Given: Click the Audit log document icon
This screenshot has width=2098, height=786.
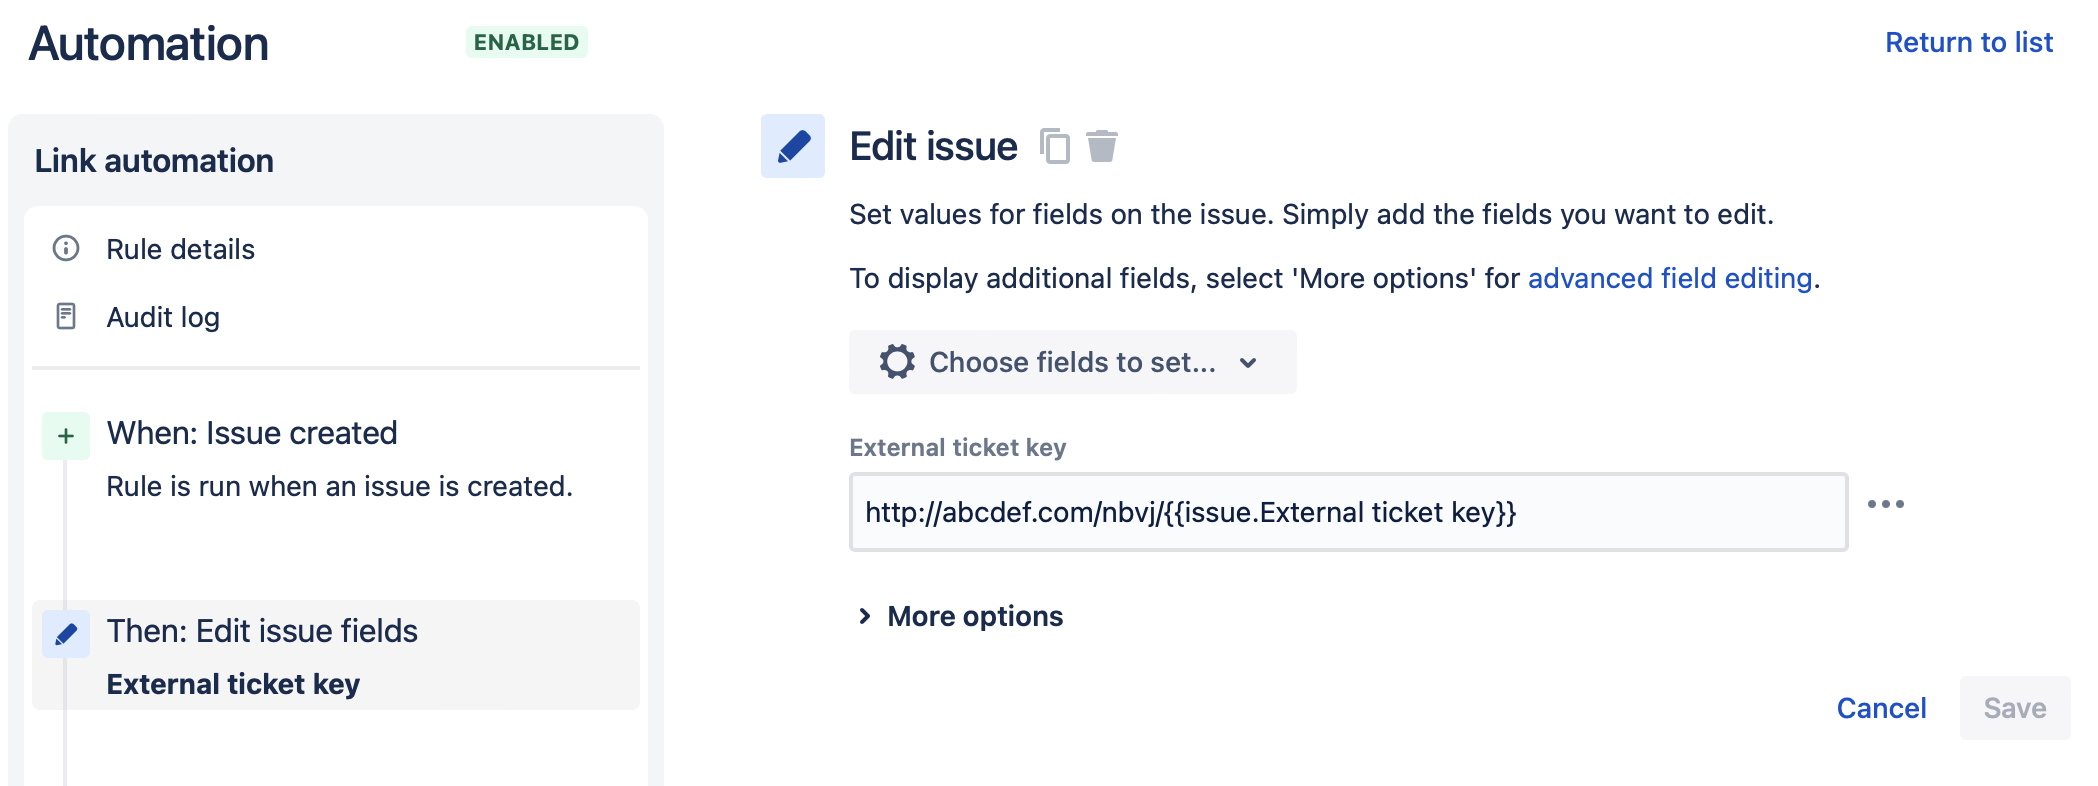Looking at the screenshot, I should pyautogui.click(x=65, y=317).
